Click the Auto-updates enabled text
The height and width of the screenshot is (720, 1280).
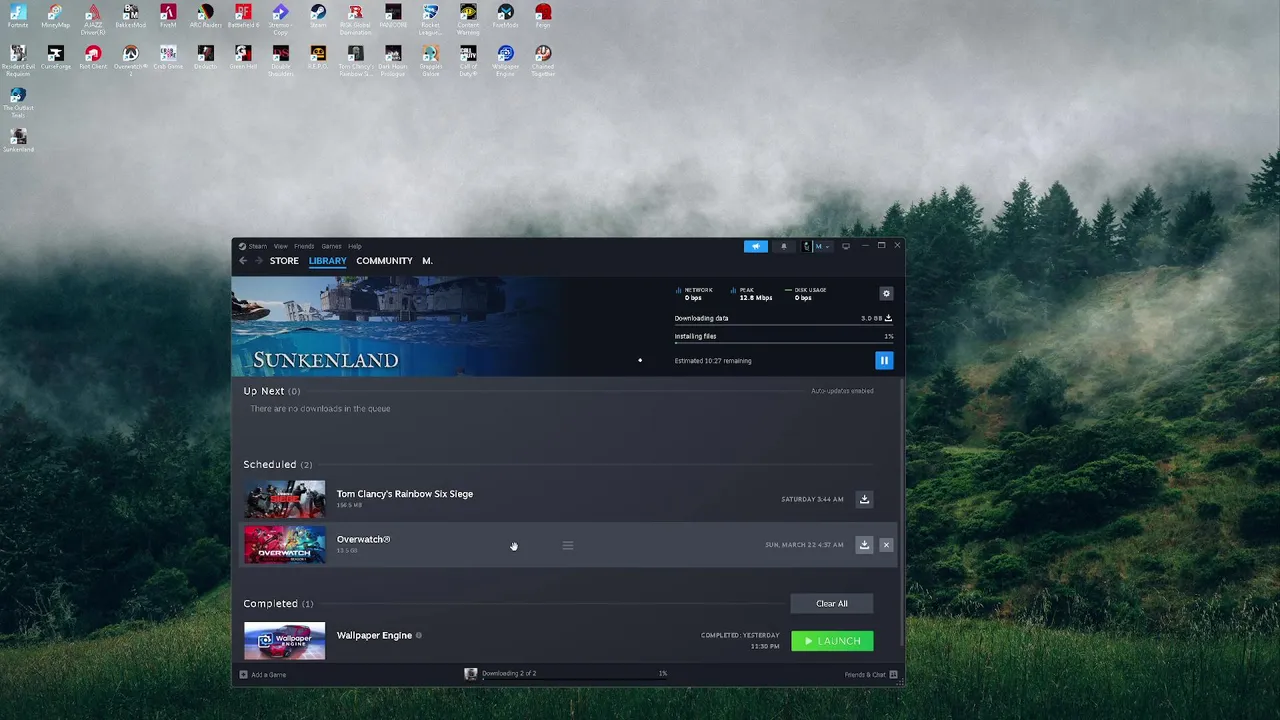coord(842,391)
